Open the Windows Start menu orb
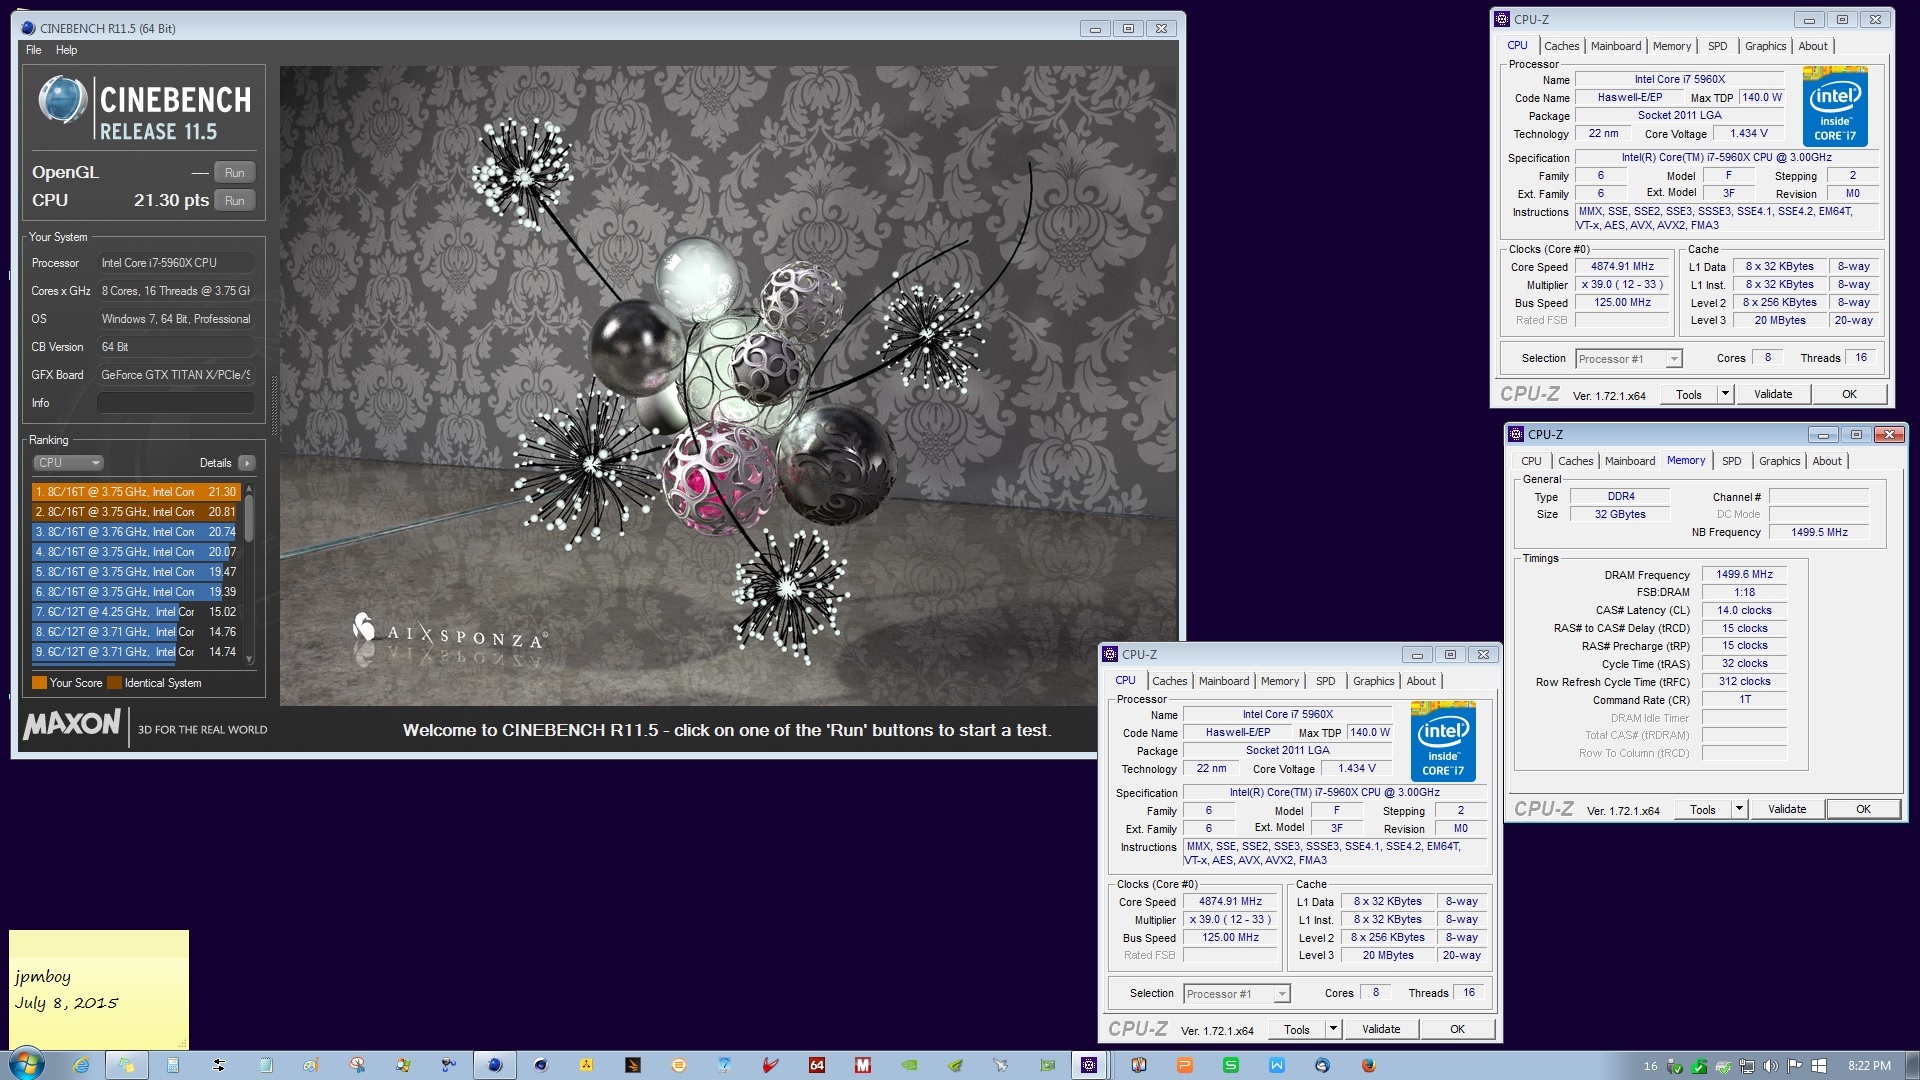The height and width of the screenshot is (1080, 1920). pos(26,1064)
